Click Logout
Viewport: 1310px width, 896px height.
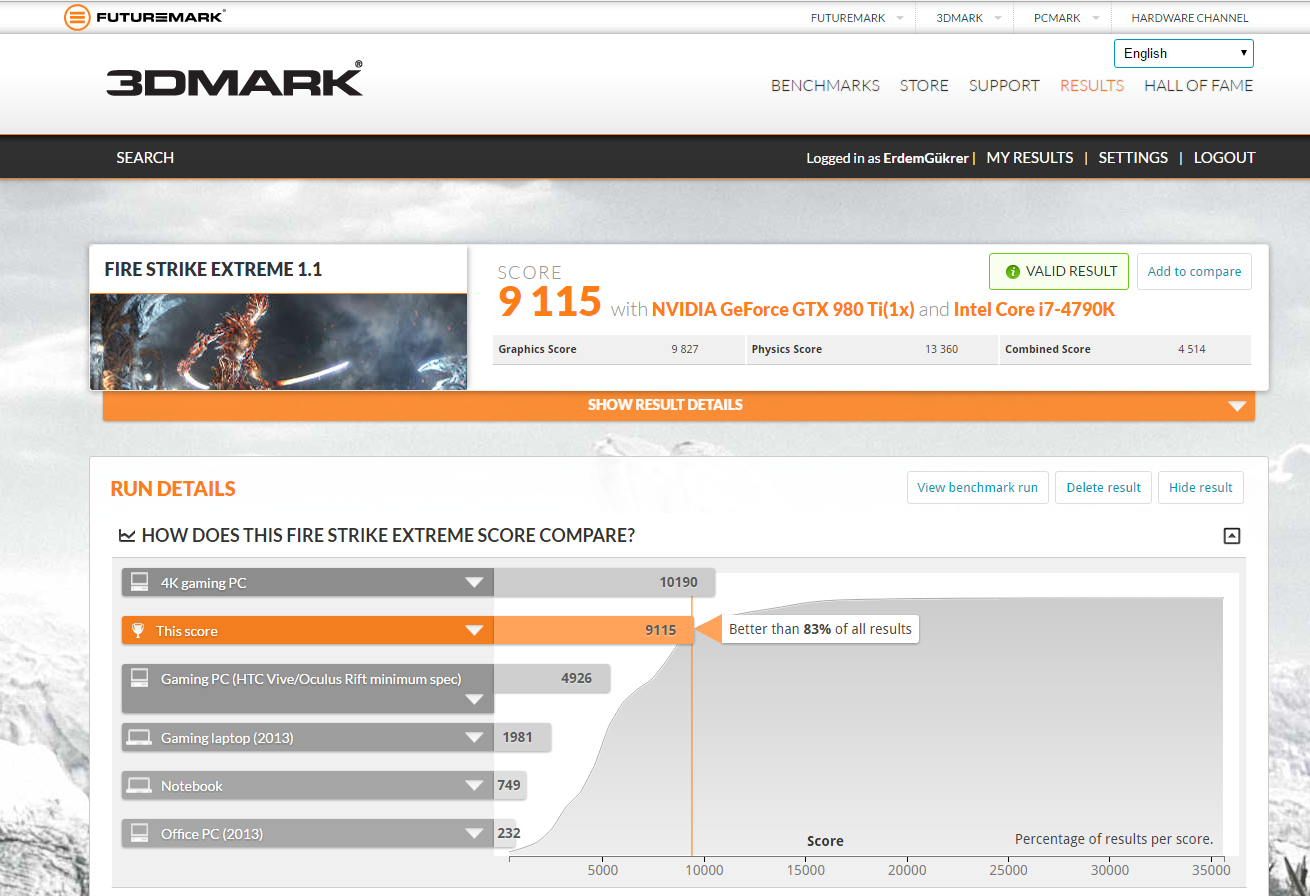point(1224,158)
